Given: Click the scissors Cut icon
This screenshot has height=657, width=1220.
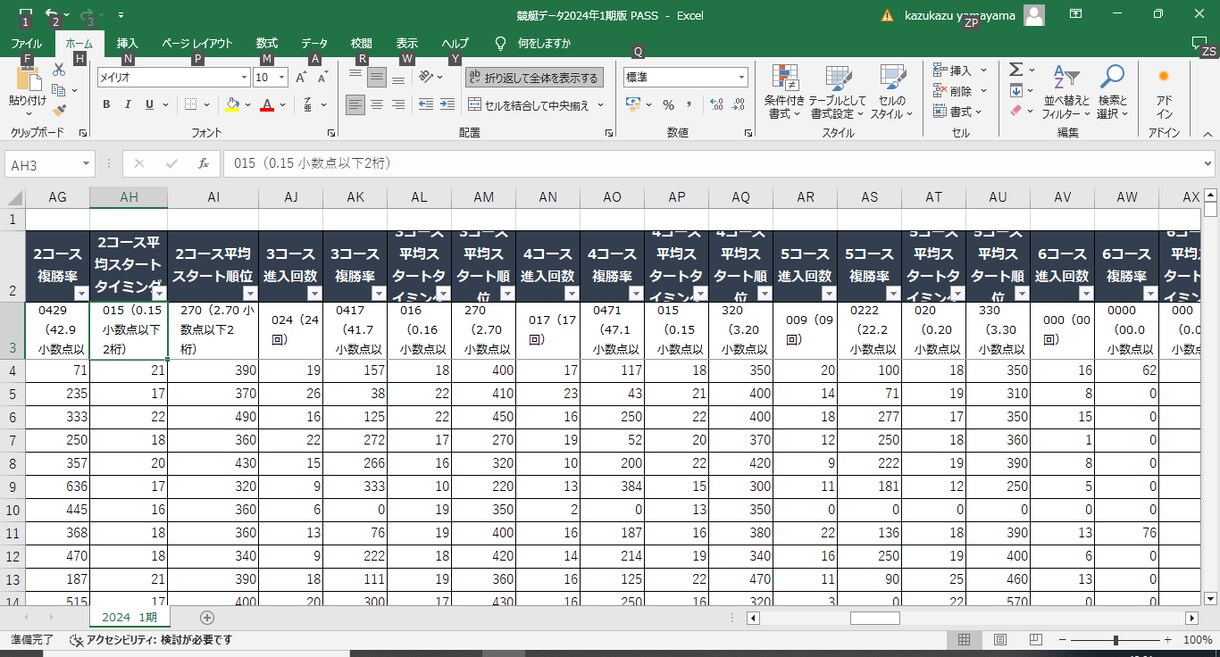Looking at the screenshot, I should pyautogui.click(x=59, y=70).
